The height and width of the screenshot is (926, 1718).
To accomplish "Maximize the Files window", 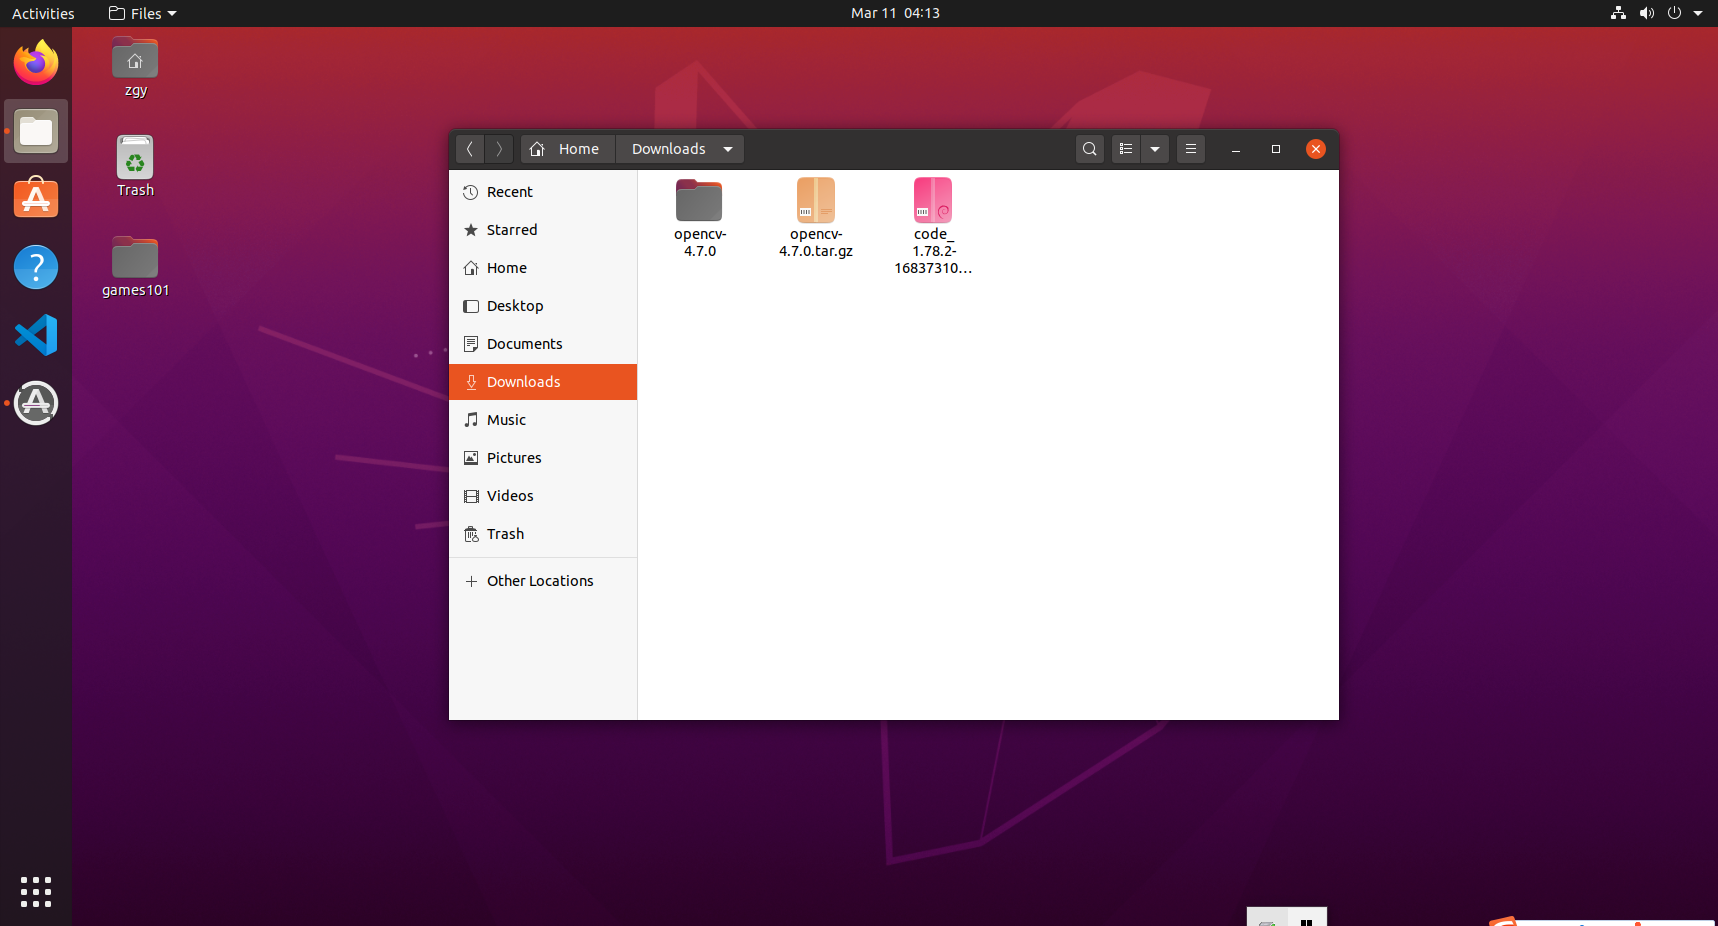I will [x=1276, y=149].
